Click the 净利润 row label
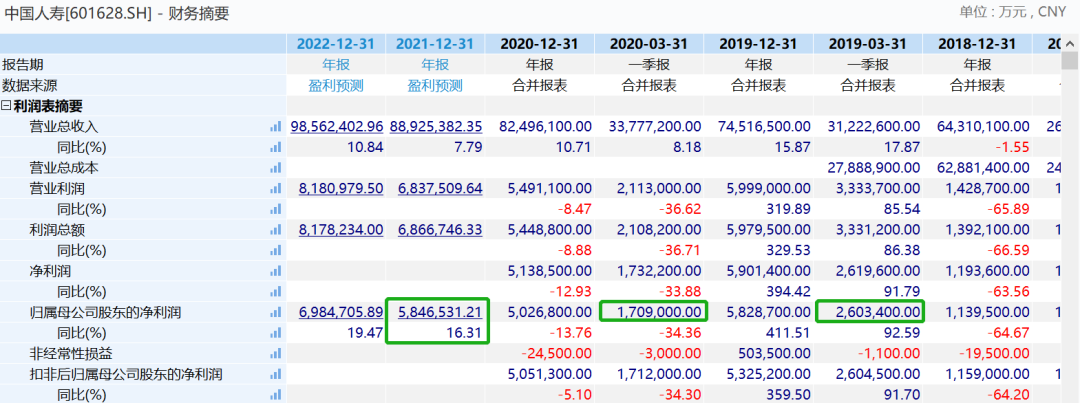The height and width of the screenshot is (403, 1080). tap(50, 271)
